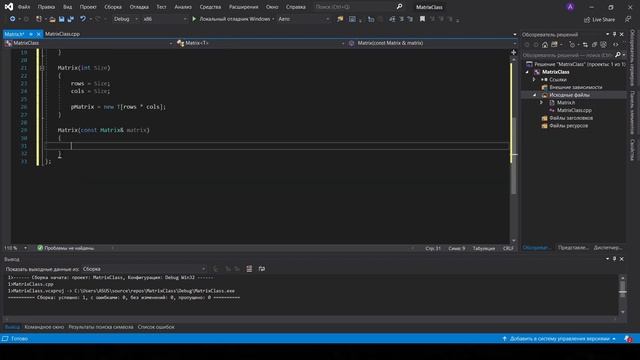Open the Правка menu

[x=46, y=7]
